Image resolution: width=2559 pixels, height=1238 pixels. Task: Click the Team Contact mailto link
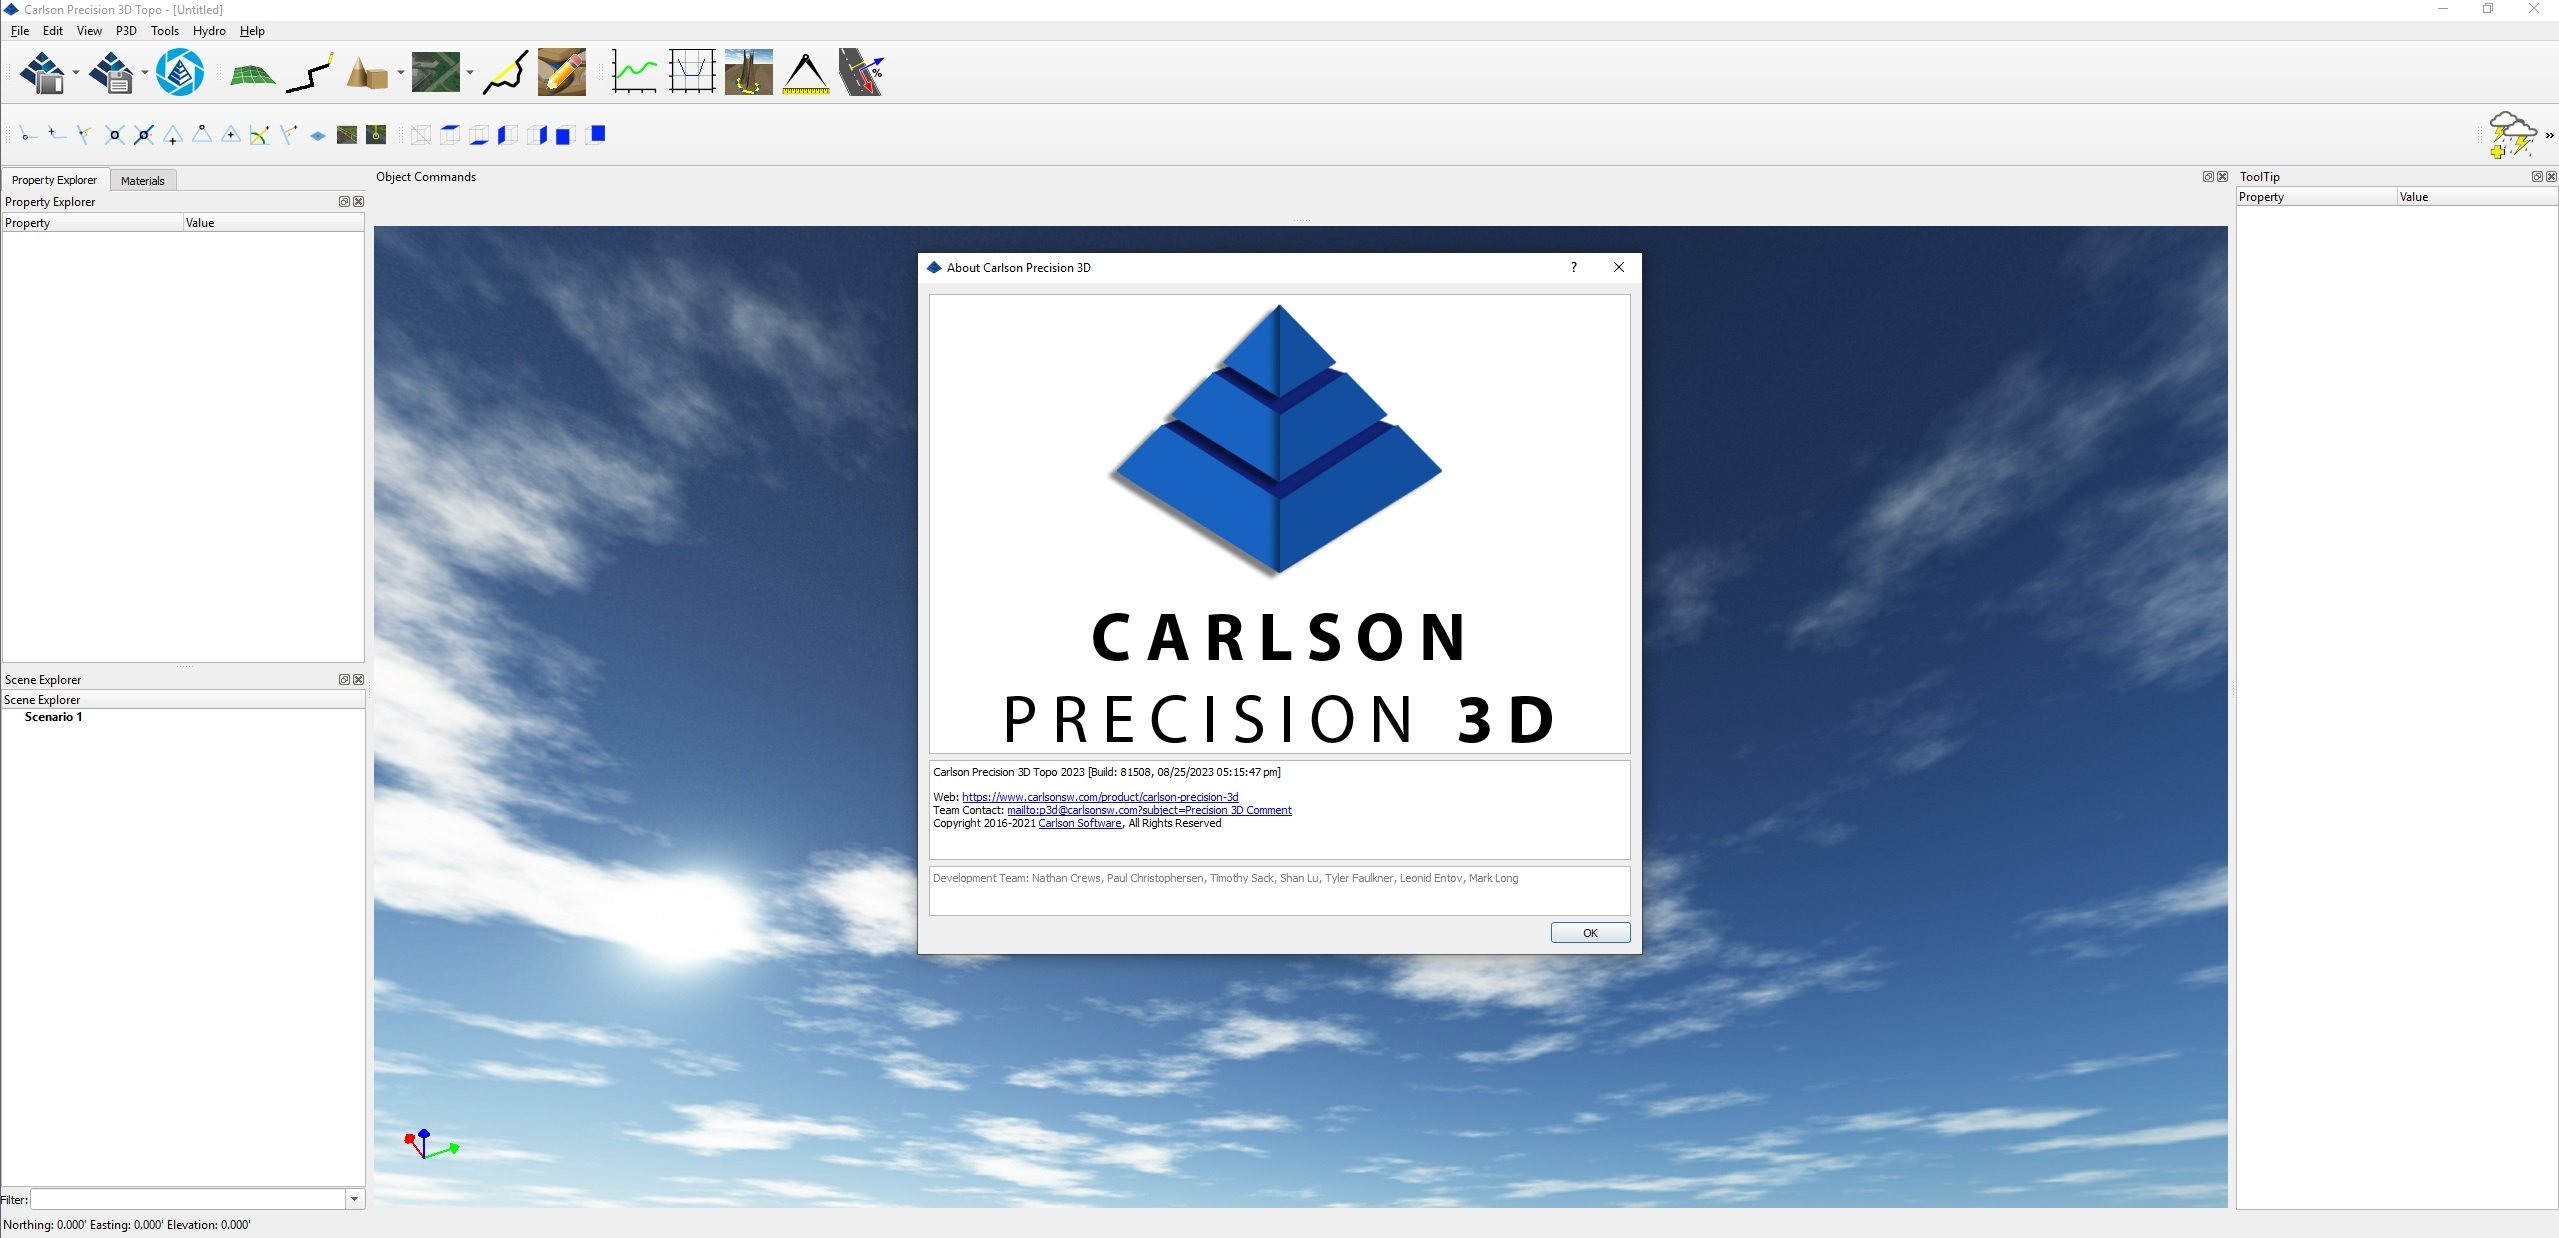1149,810
